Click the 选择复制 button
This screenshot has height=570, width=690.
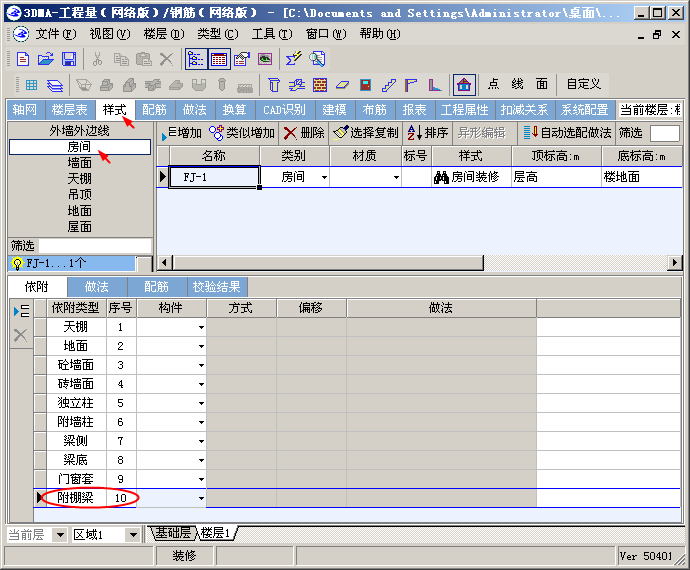(x=366, y=133)
